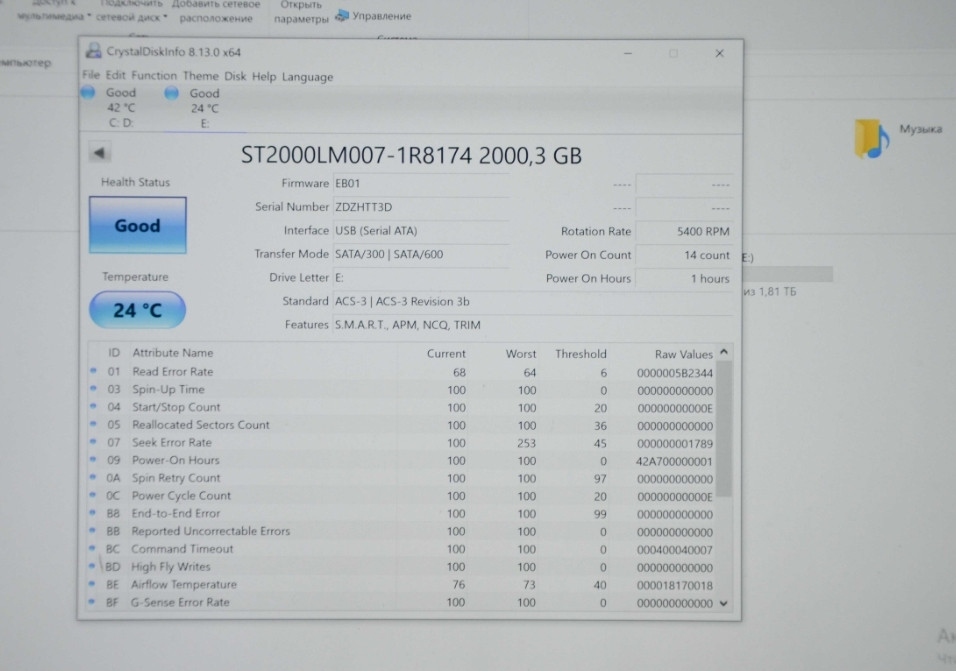Click the status dot beside Command Timeout
The height and width of the screenshot is (671, 956).
click(x=93, y=549)
